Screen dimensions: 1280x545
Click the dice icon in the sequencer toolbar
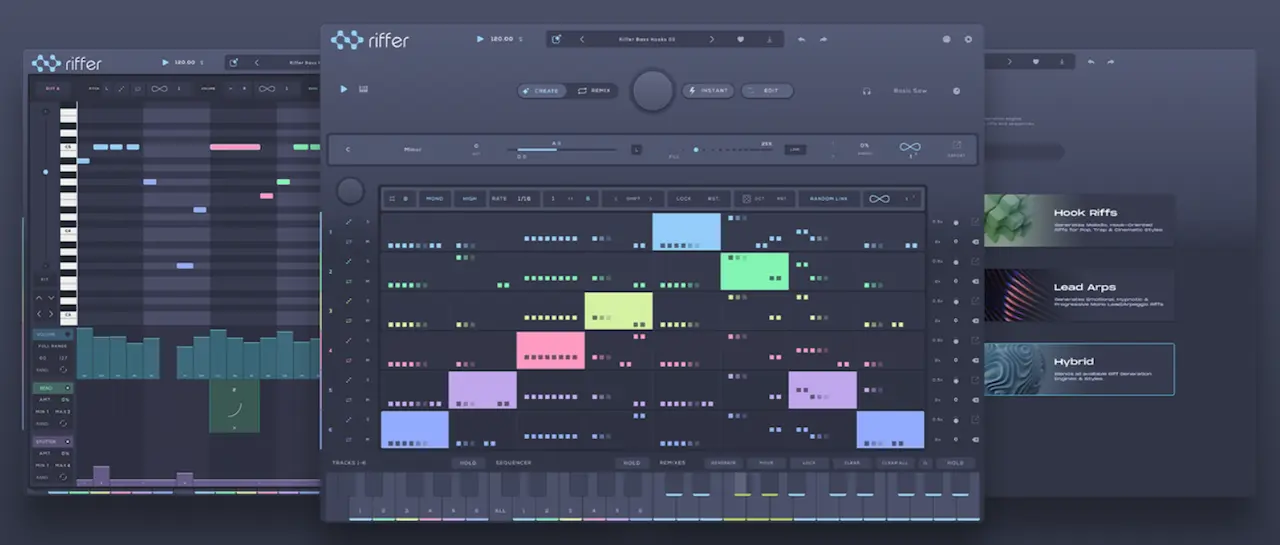click(x=746, y=199)
